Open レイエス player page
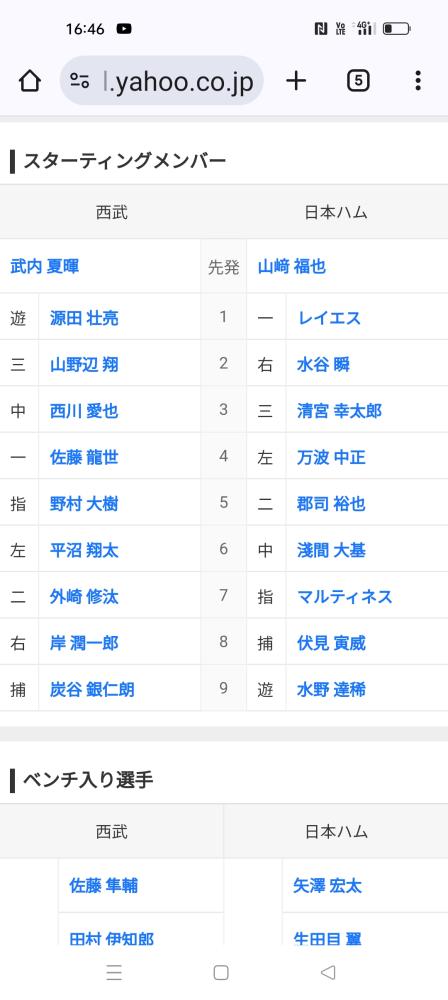Viewport: 448px width, 1000px height. 329,318
